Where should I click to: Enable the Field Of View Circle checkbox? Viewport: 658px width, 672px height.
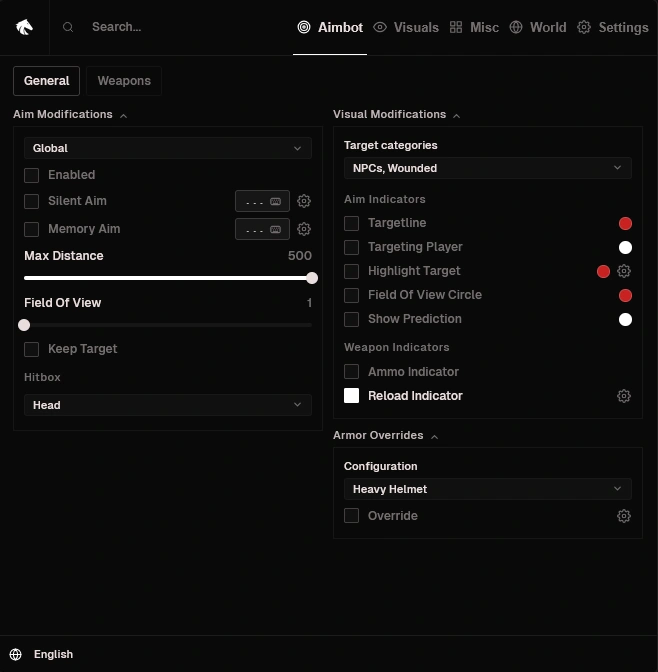352,295
